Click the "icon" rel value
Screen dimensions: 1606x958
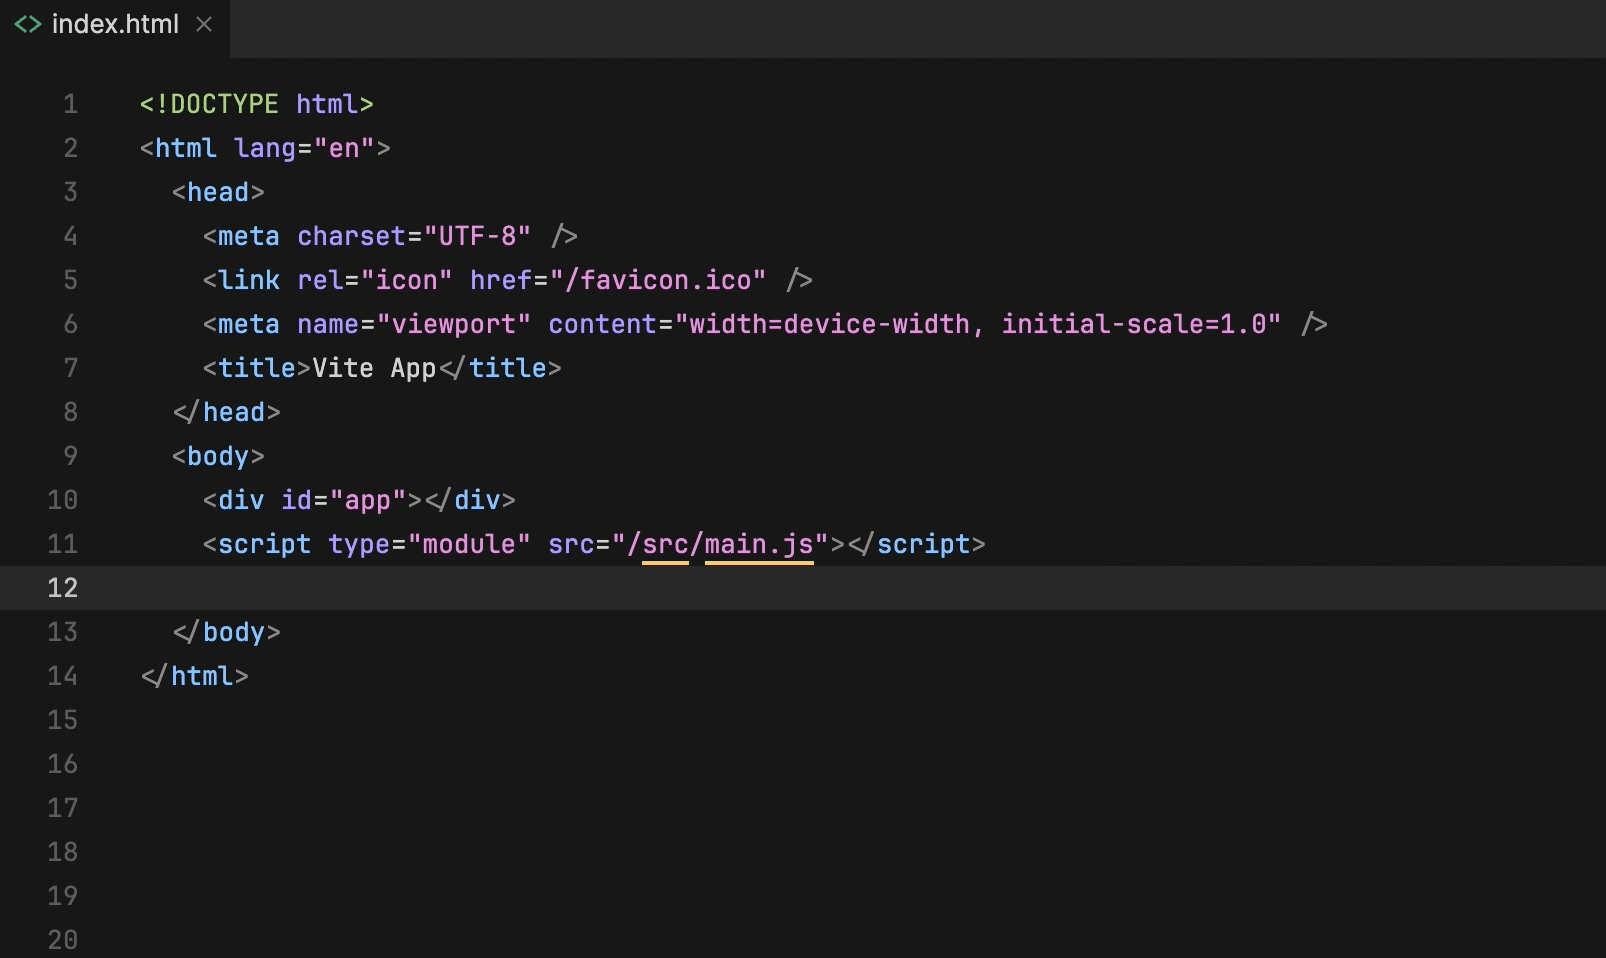tap(406, 280)
